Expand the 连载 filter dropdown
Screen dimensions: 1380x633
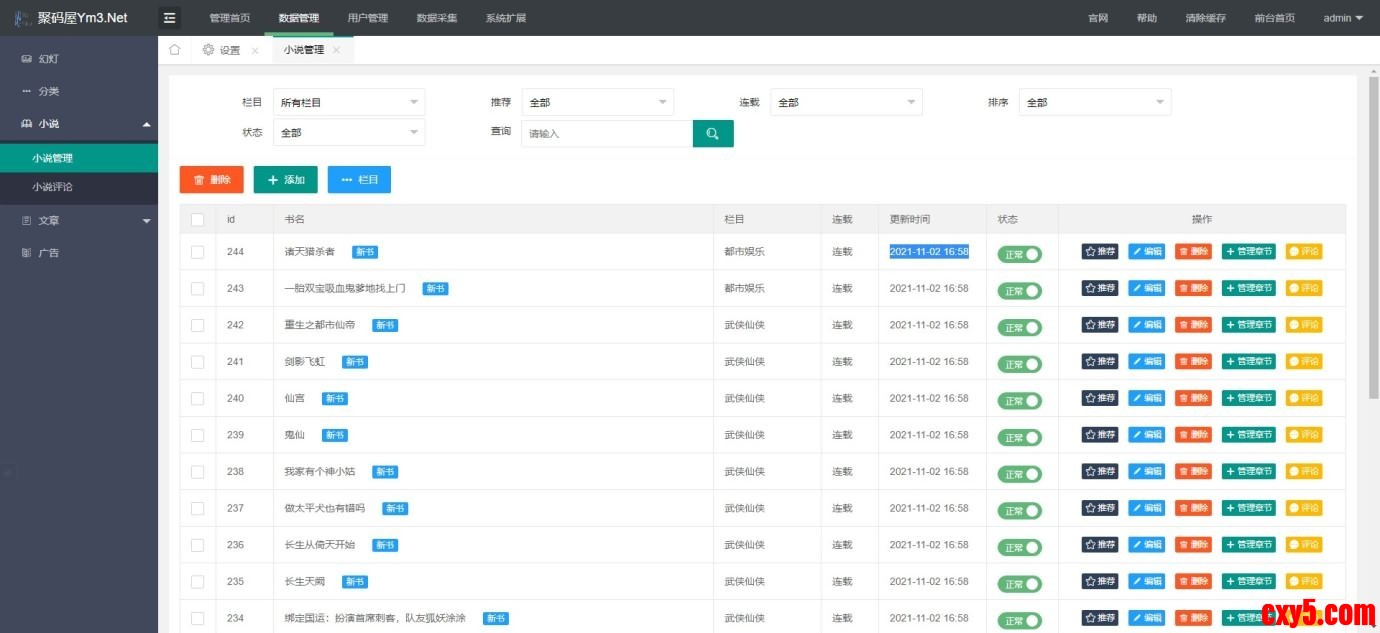click(x=845, y=102)
